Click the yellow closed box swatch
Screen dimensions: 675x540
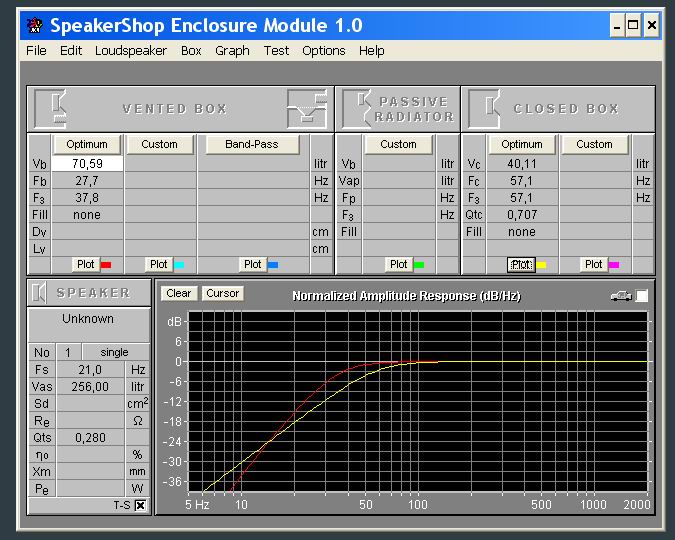pyautogui.click(x=542, y=265)
